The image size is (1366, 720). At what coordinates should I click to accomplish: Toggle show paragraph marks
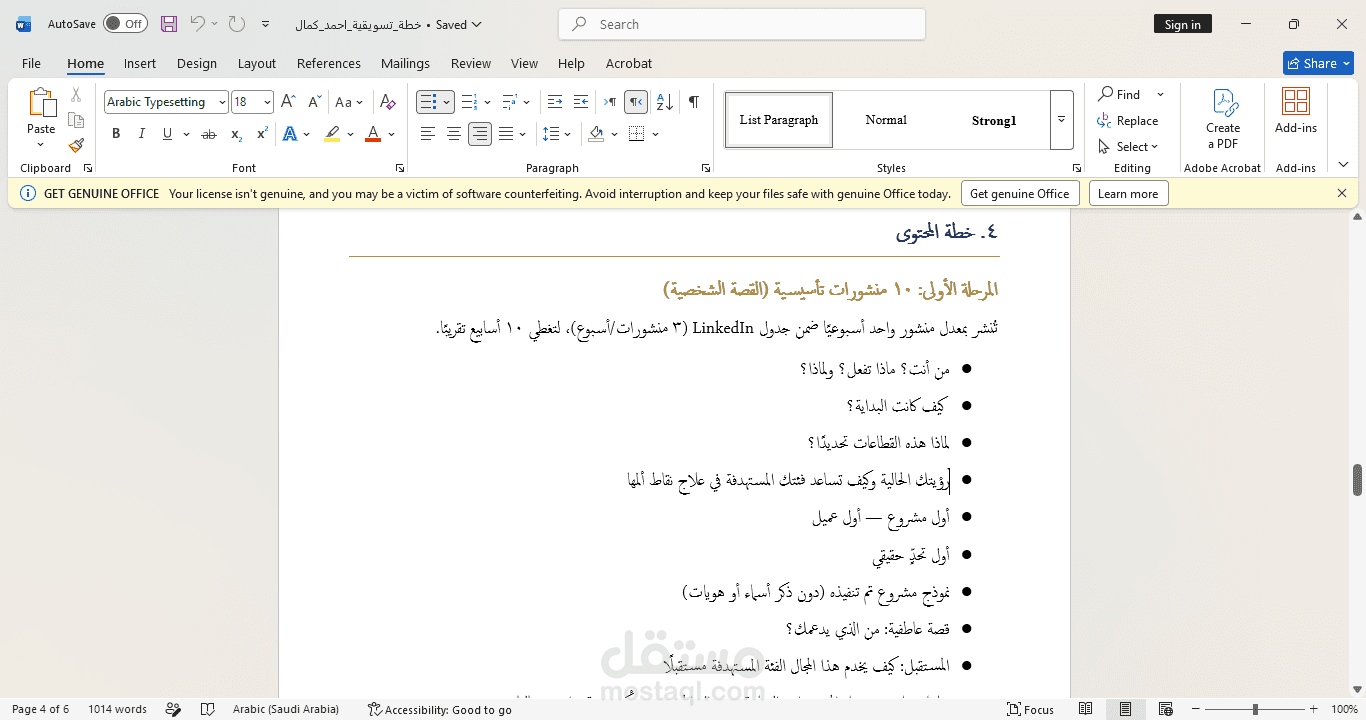[693, 102]
